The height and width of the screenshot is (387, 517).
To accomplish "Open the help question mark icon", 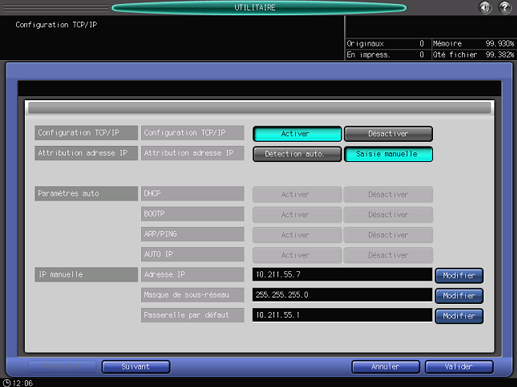I will (505, 7).
